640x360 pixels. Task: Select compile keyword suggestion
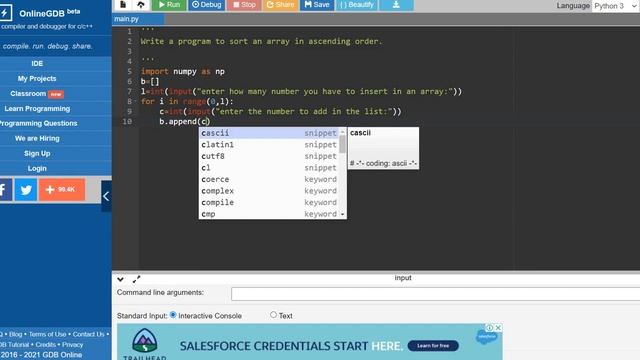point(269,202)
